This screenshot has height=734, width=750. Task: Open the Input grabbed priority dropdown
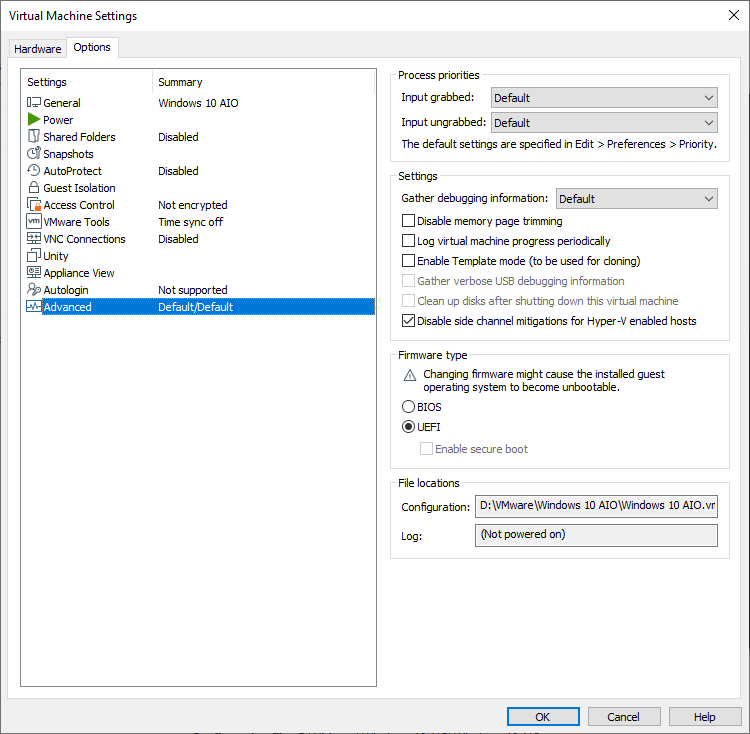pyautogui.click(x=604, y=98)
